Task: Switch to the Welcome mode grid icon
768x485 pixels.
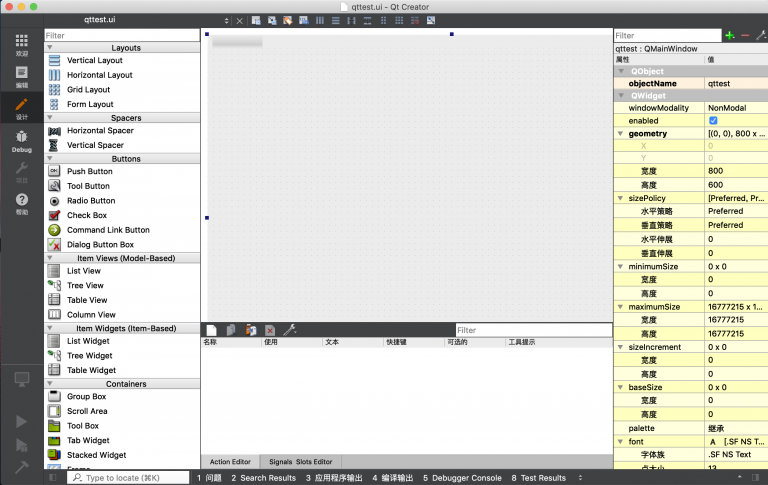Action: click(21, 44)
